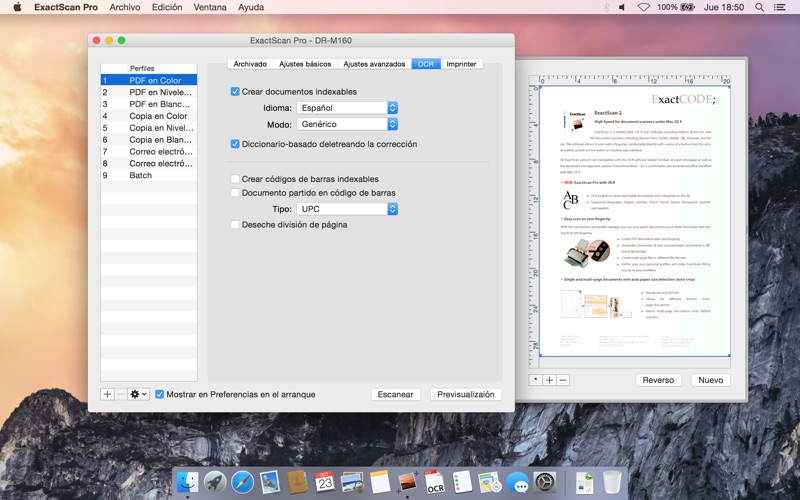Open Finder from the dock

click(187, 482)
